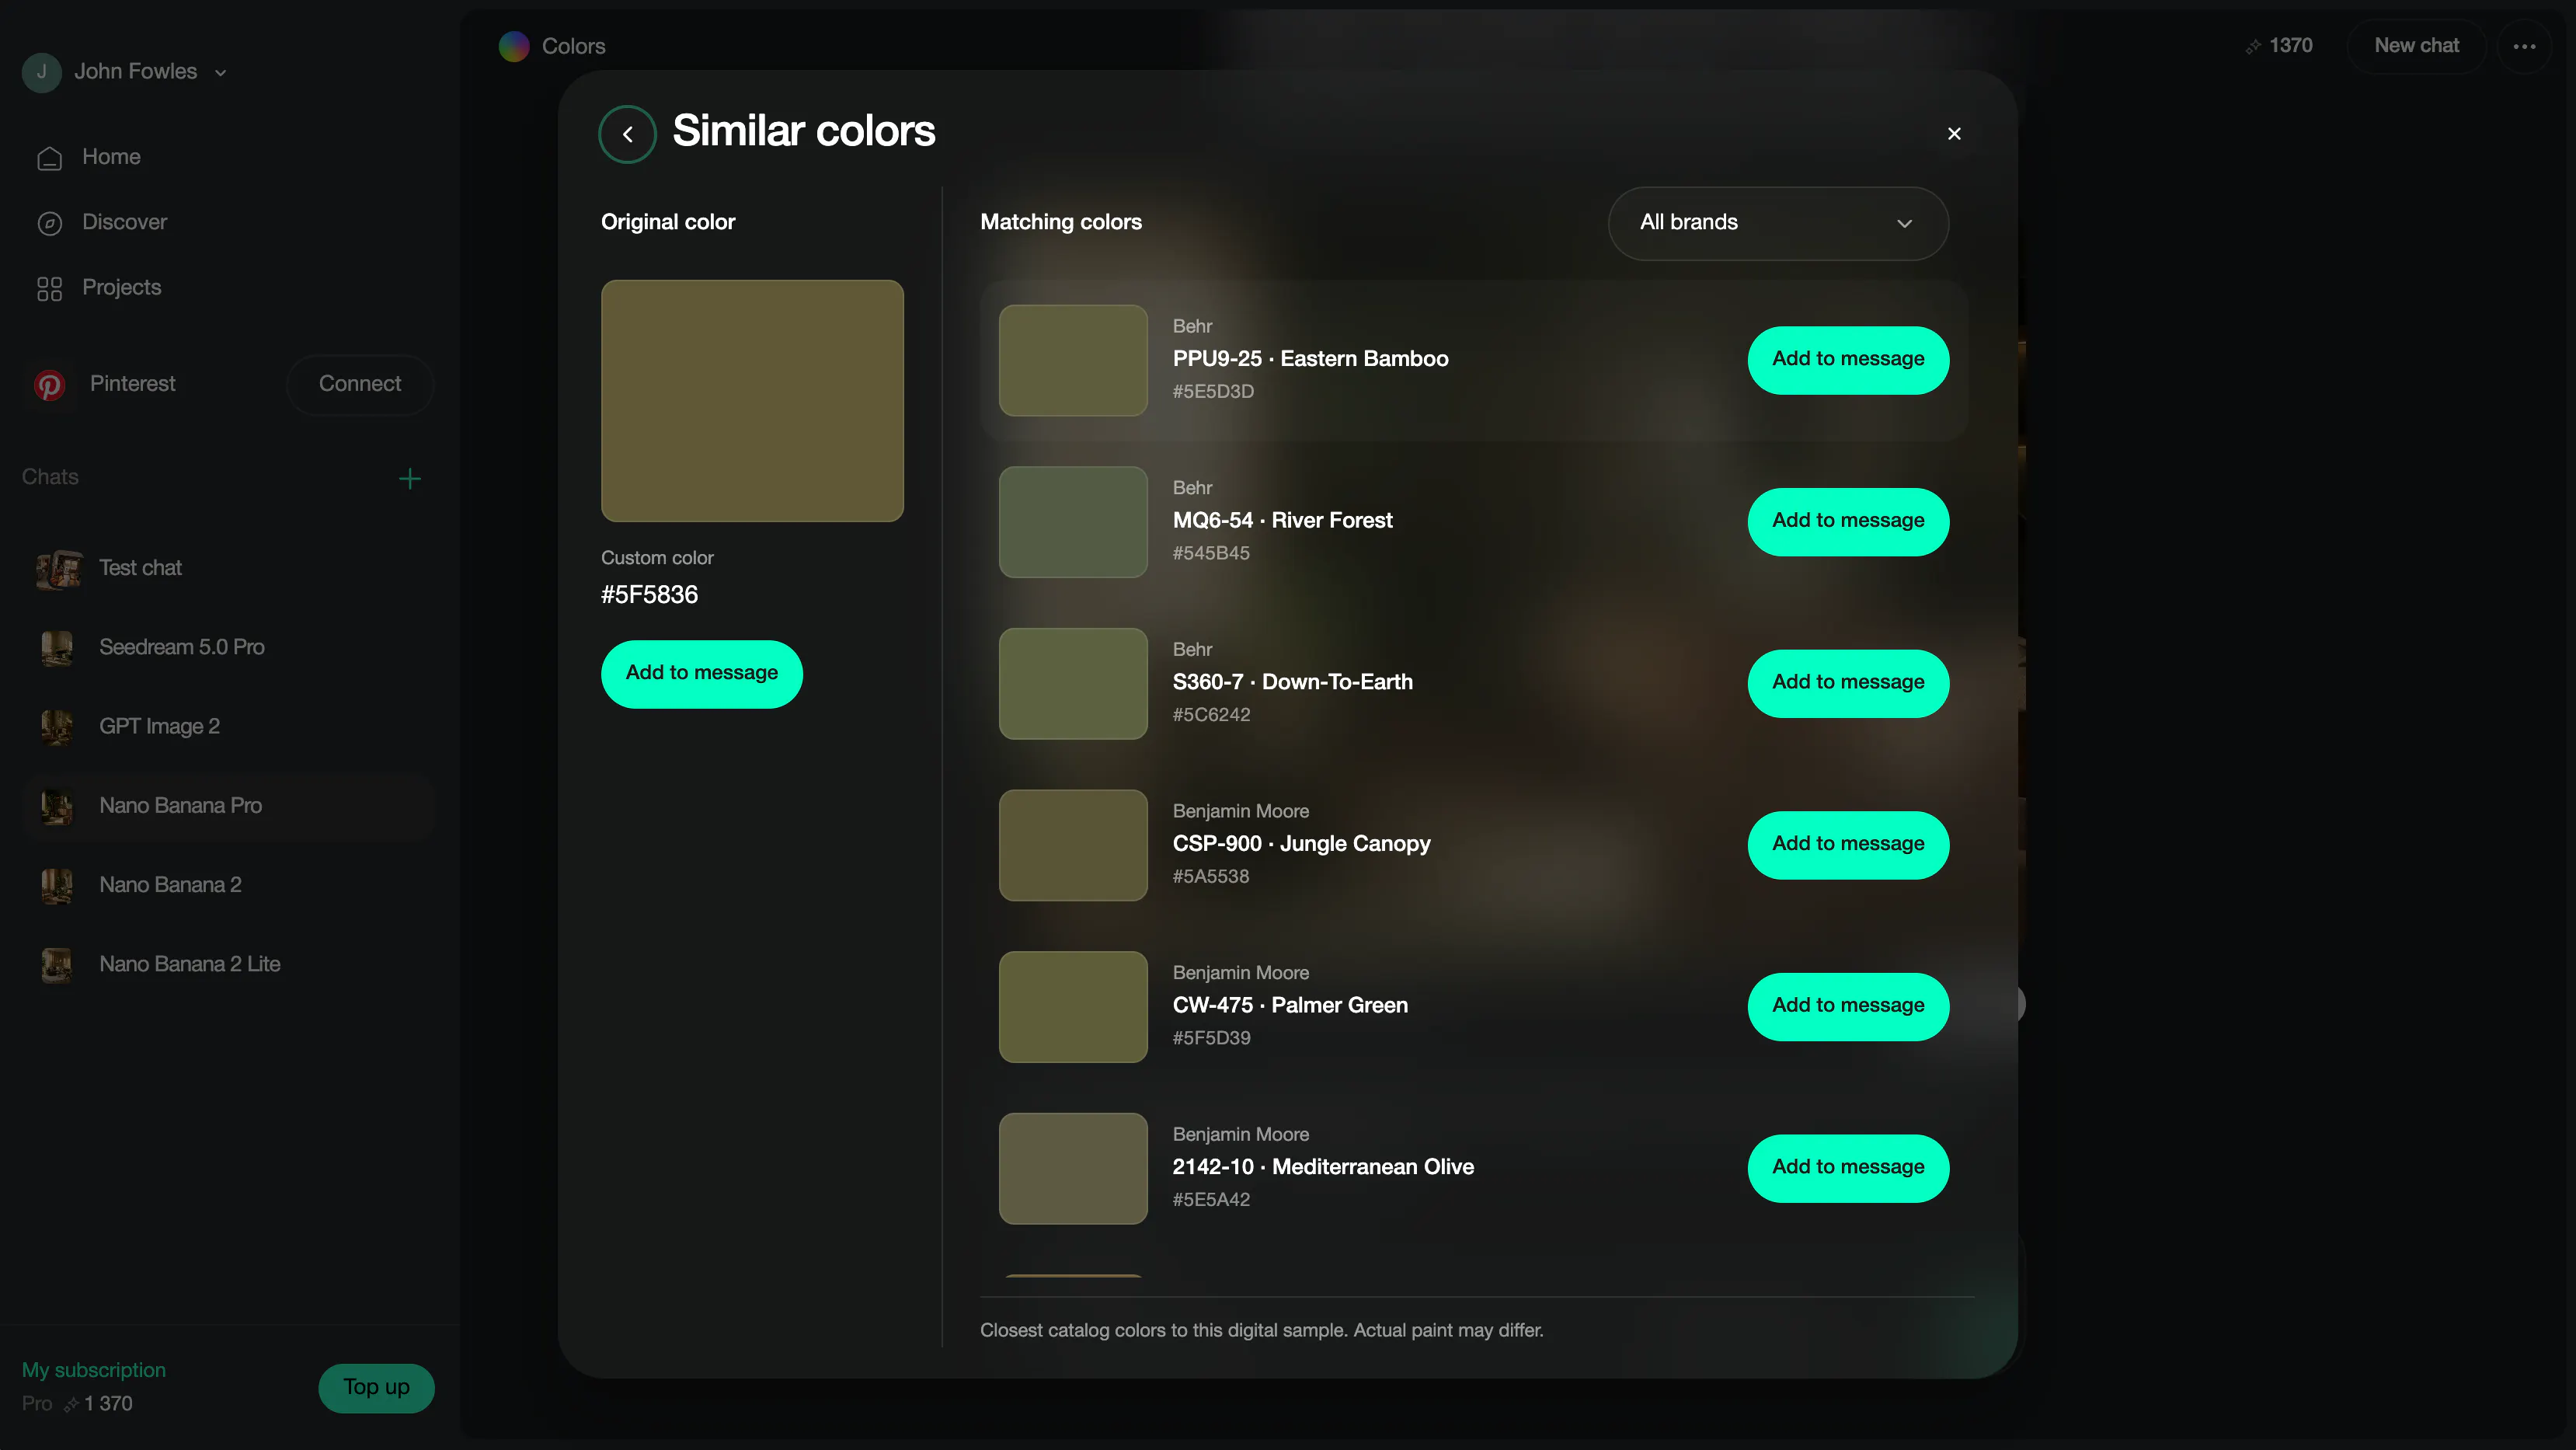Go back using the Similar colors arrow
2576x1450 pixels.
click(627, 134)
